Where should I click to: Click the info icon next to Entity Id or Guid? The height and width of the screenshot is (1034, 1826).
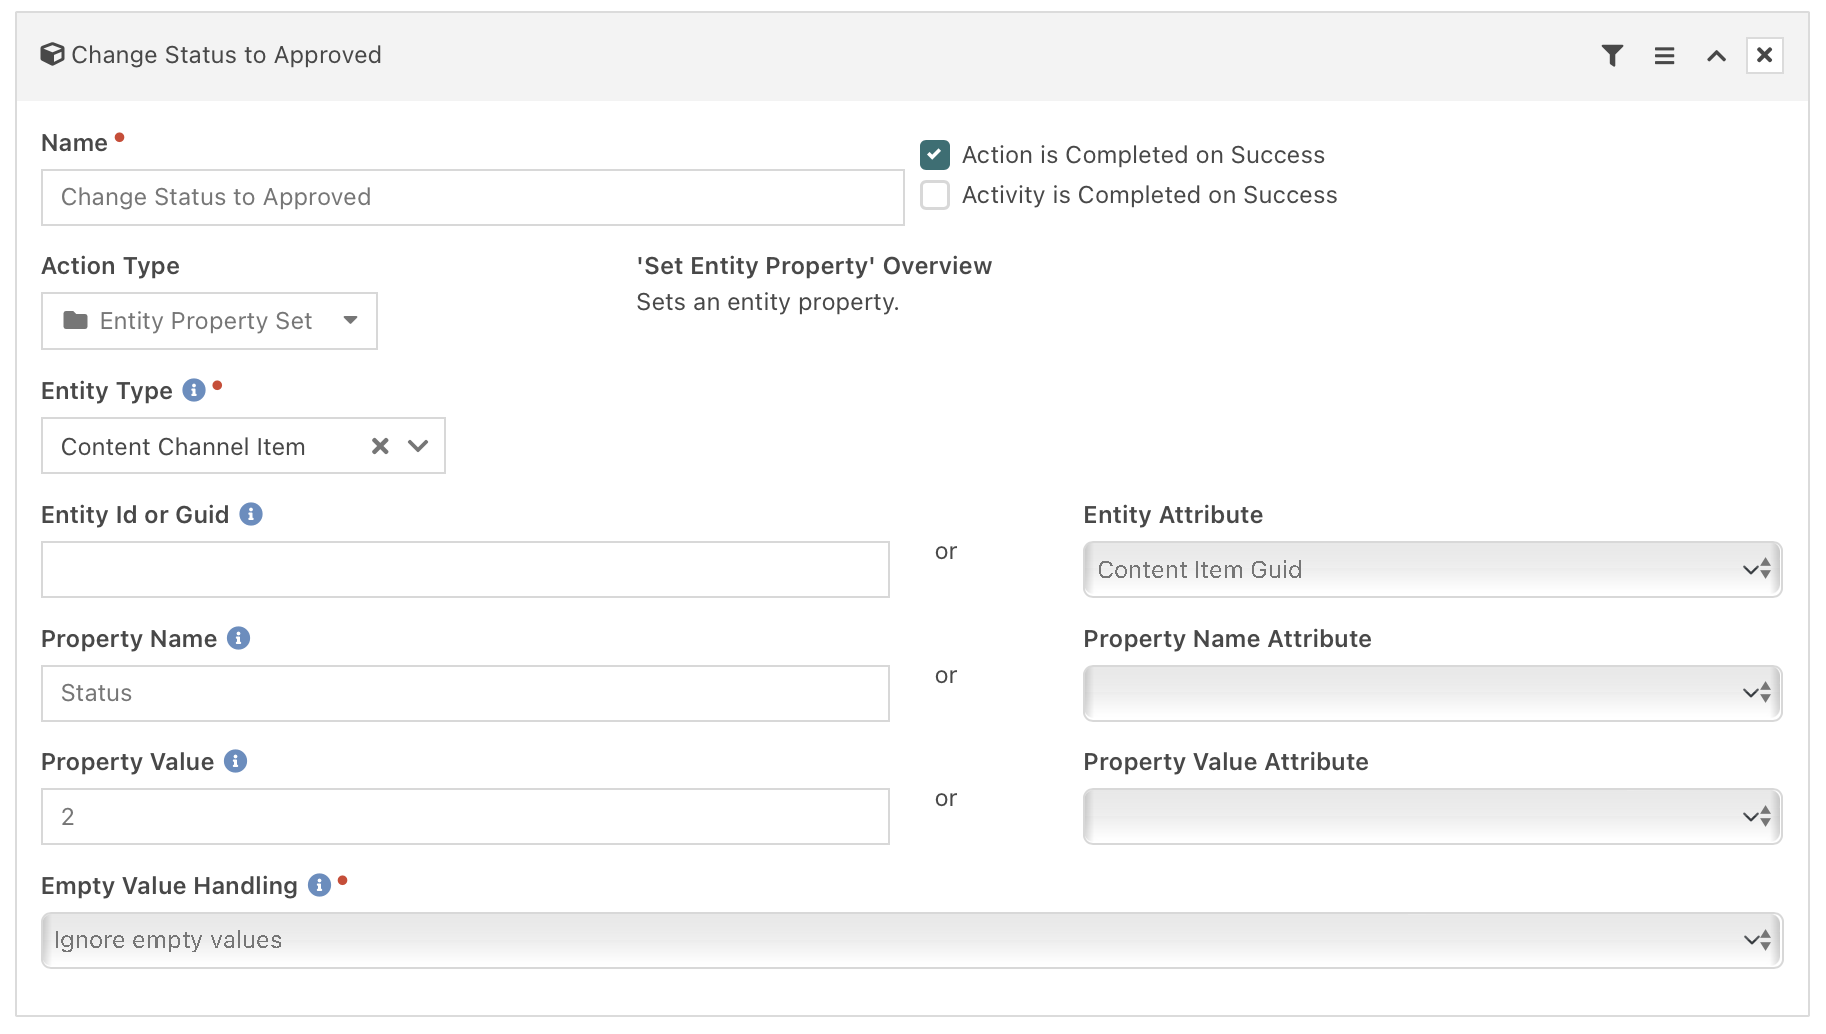click(x=251, y=514)
